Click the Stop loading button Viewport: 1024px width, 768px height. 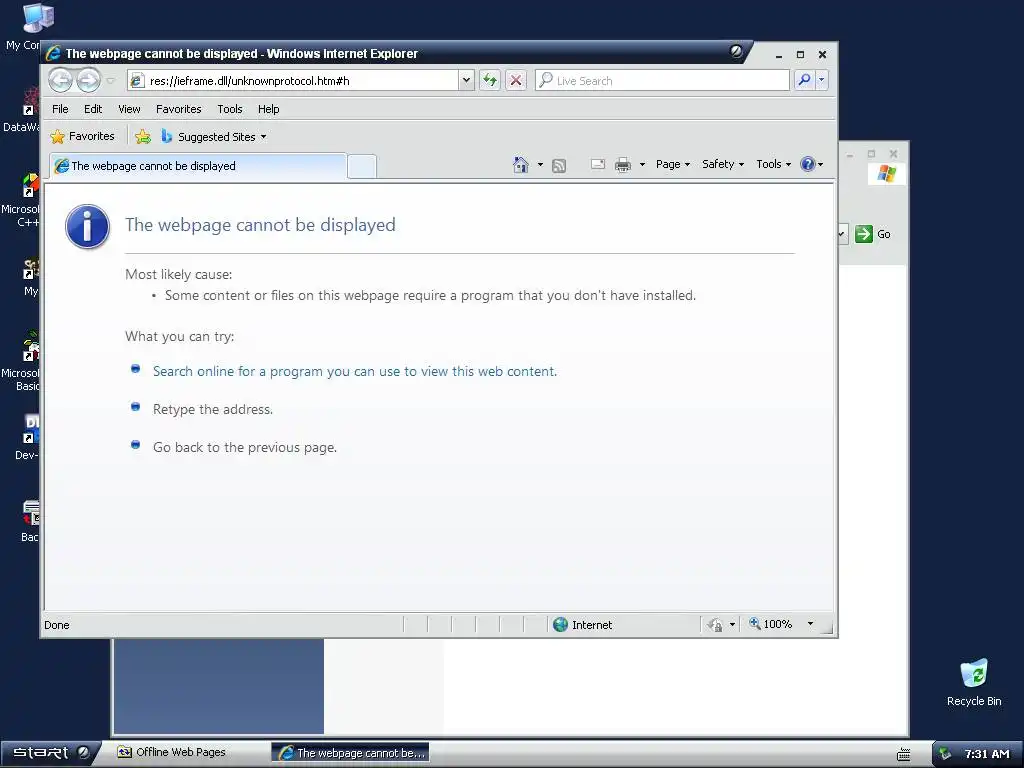(x=516, y=80)
